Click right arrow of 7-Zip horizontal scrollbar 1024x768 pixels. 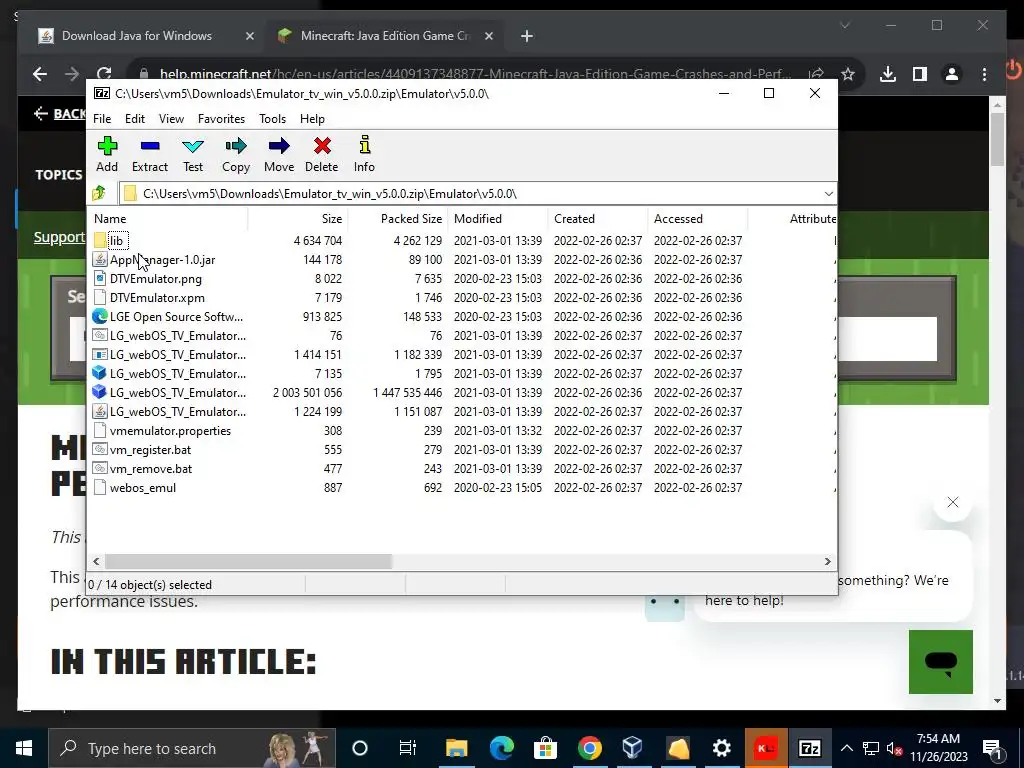(x=827, y=562)
